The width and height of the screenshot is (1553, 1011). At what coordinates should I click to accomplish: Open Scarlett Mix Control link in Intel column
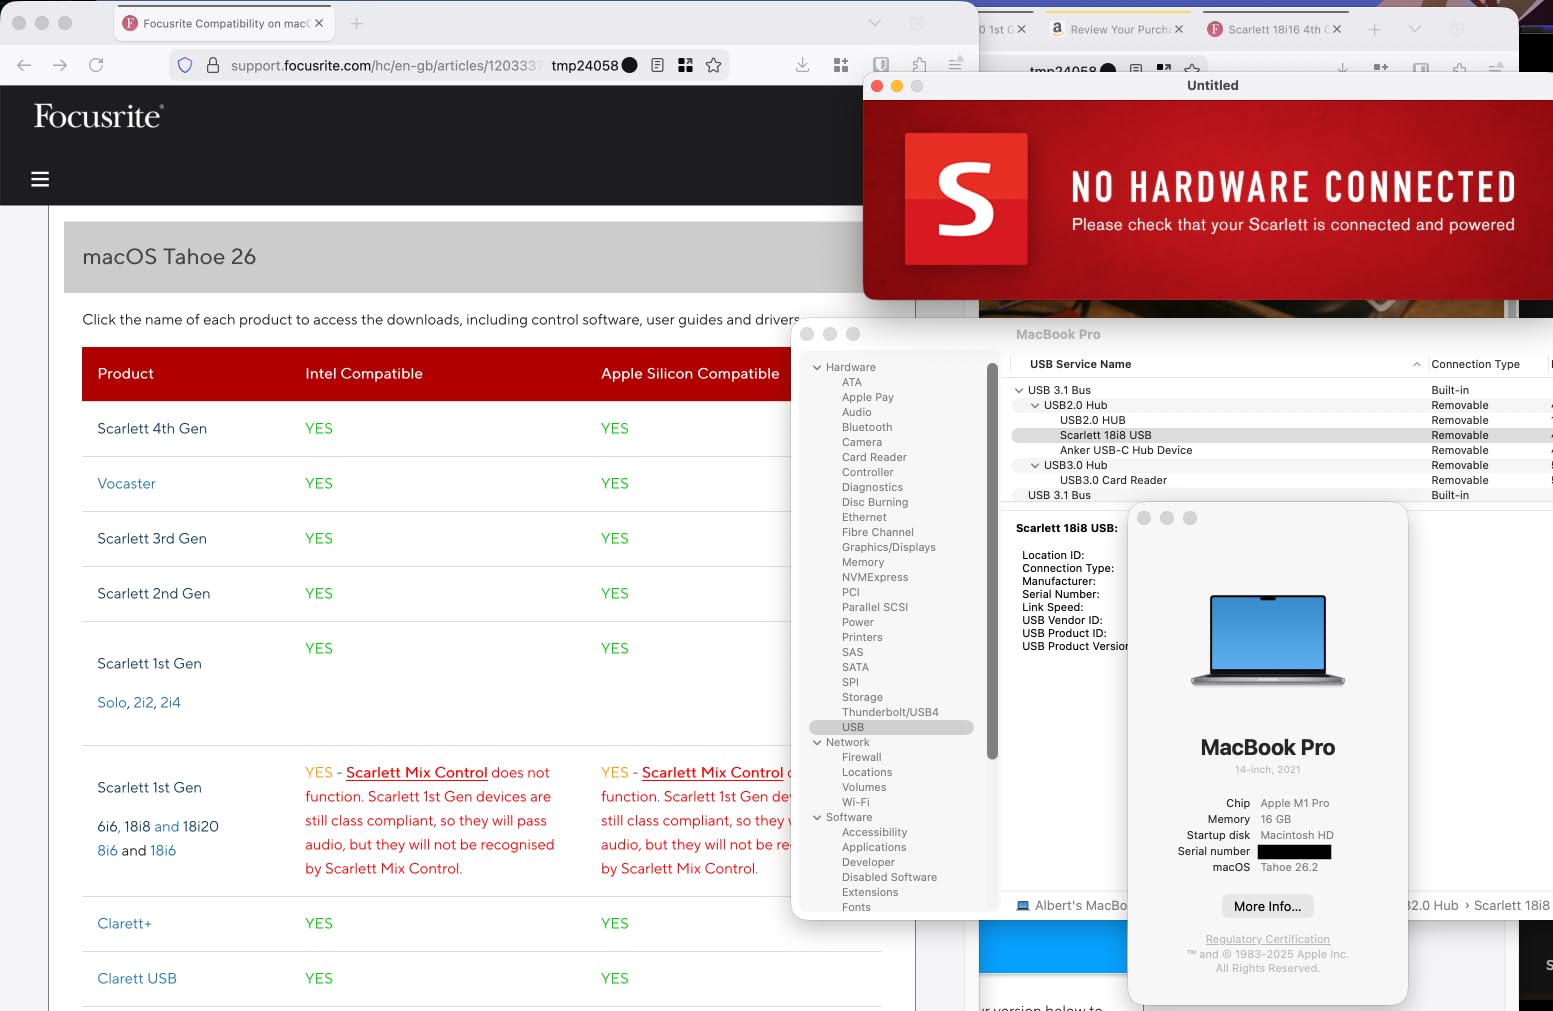click(x=417, y=773)
